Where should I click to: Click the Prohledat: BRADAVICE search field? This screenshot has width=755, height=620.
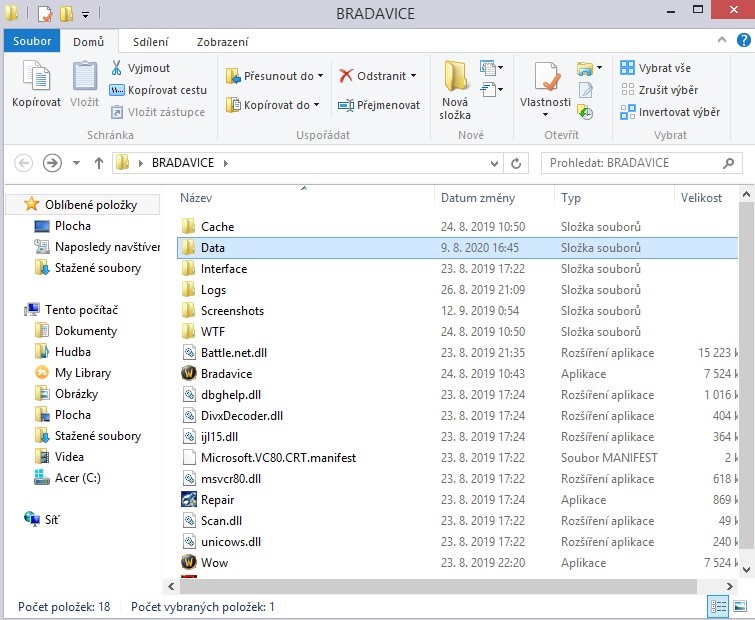[x=641, y=163]
